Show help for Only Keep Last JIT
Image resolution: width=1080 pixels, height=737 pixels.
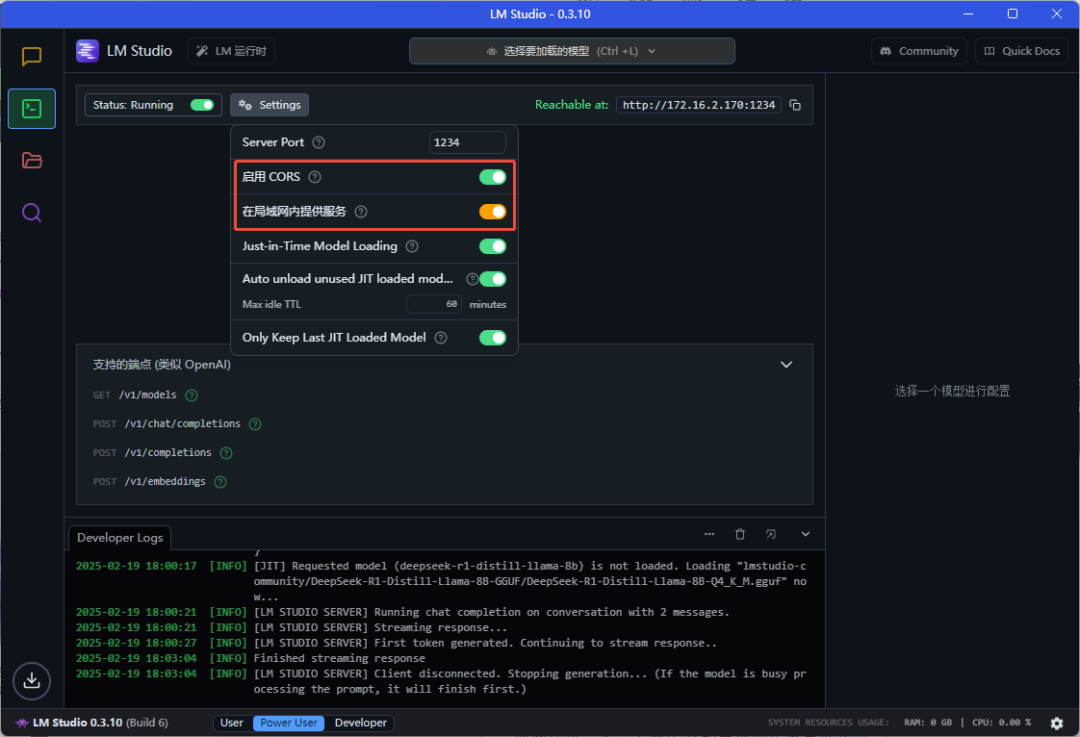click(441, 338)
